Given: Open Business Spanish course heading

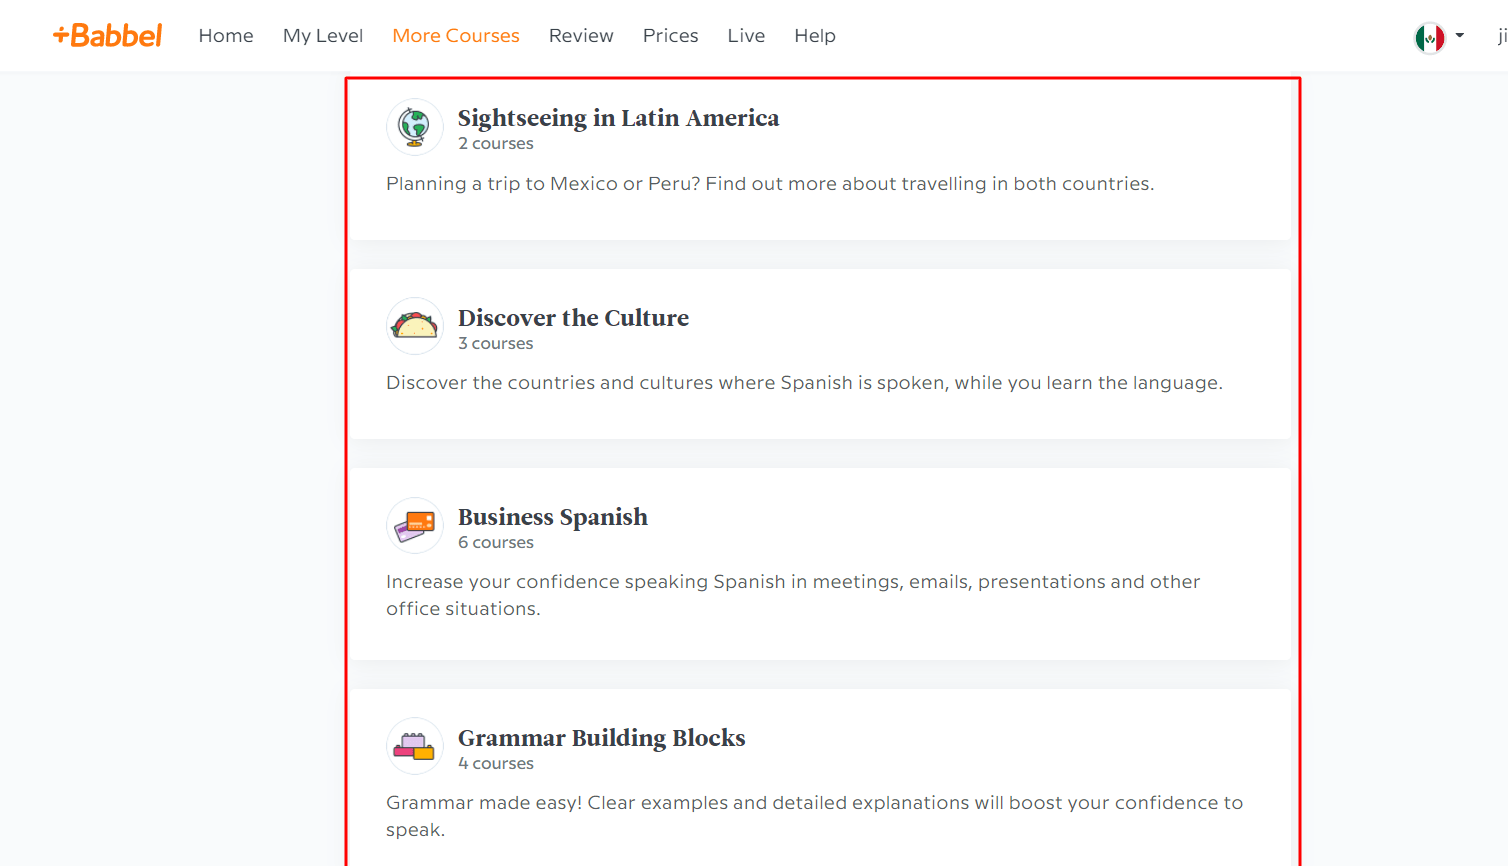Looking at the screenshot, I should point(553,517).
